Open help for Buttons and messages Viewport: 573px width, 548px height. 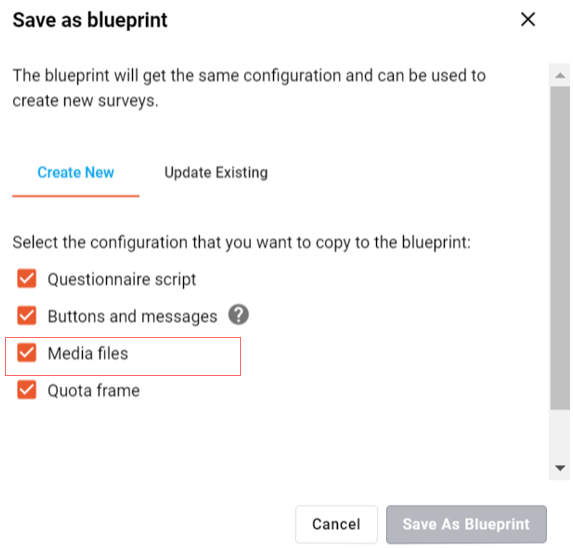click(239, 315)
